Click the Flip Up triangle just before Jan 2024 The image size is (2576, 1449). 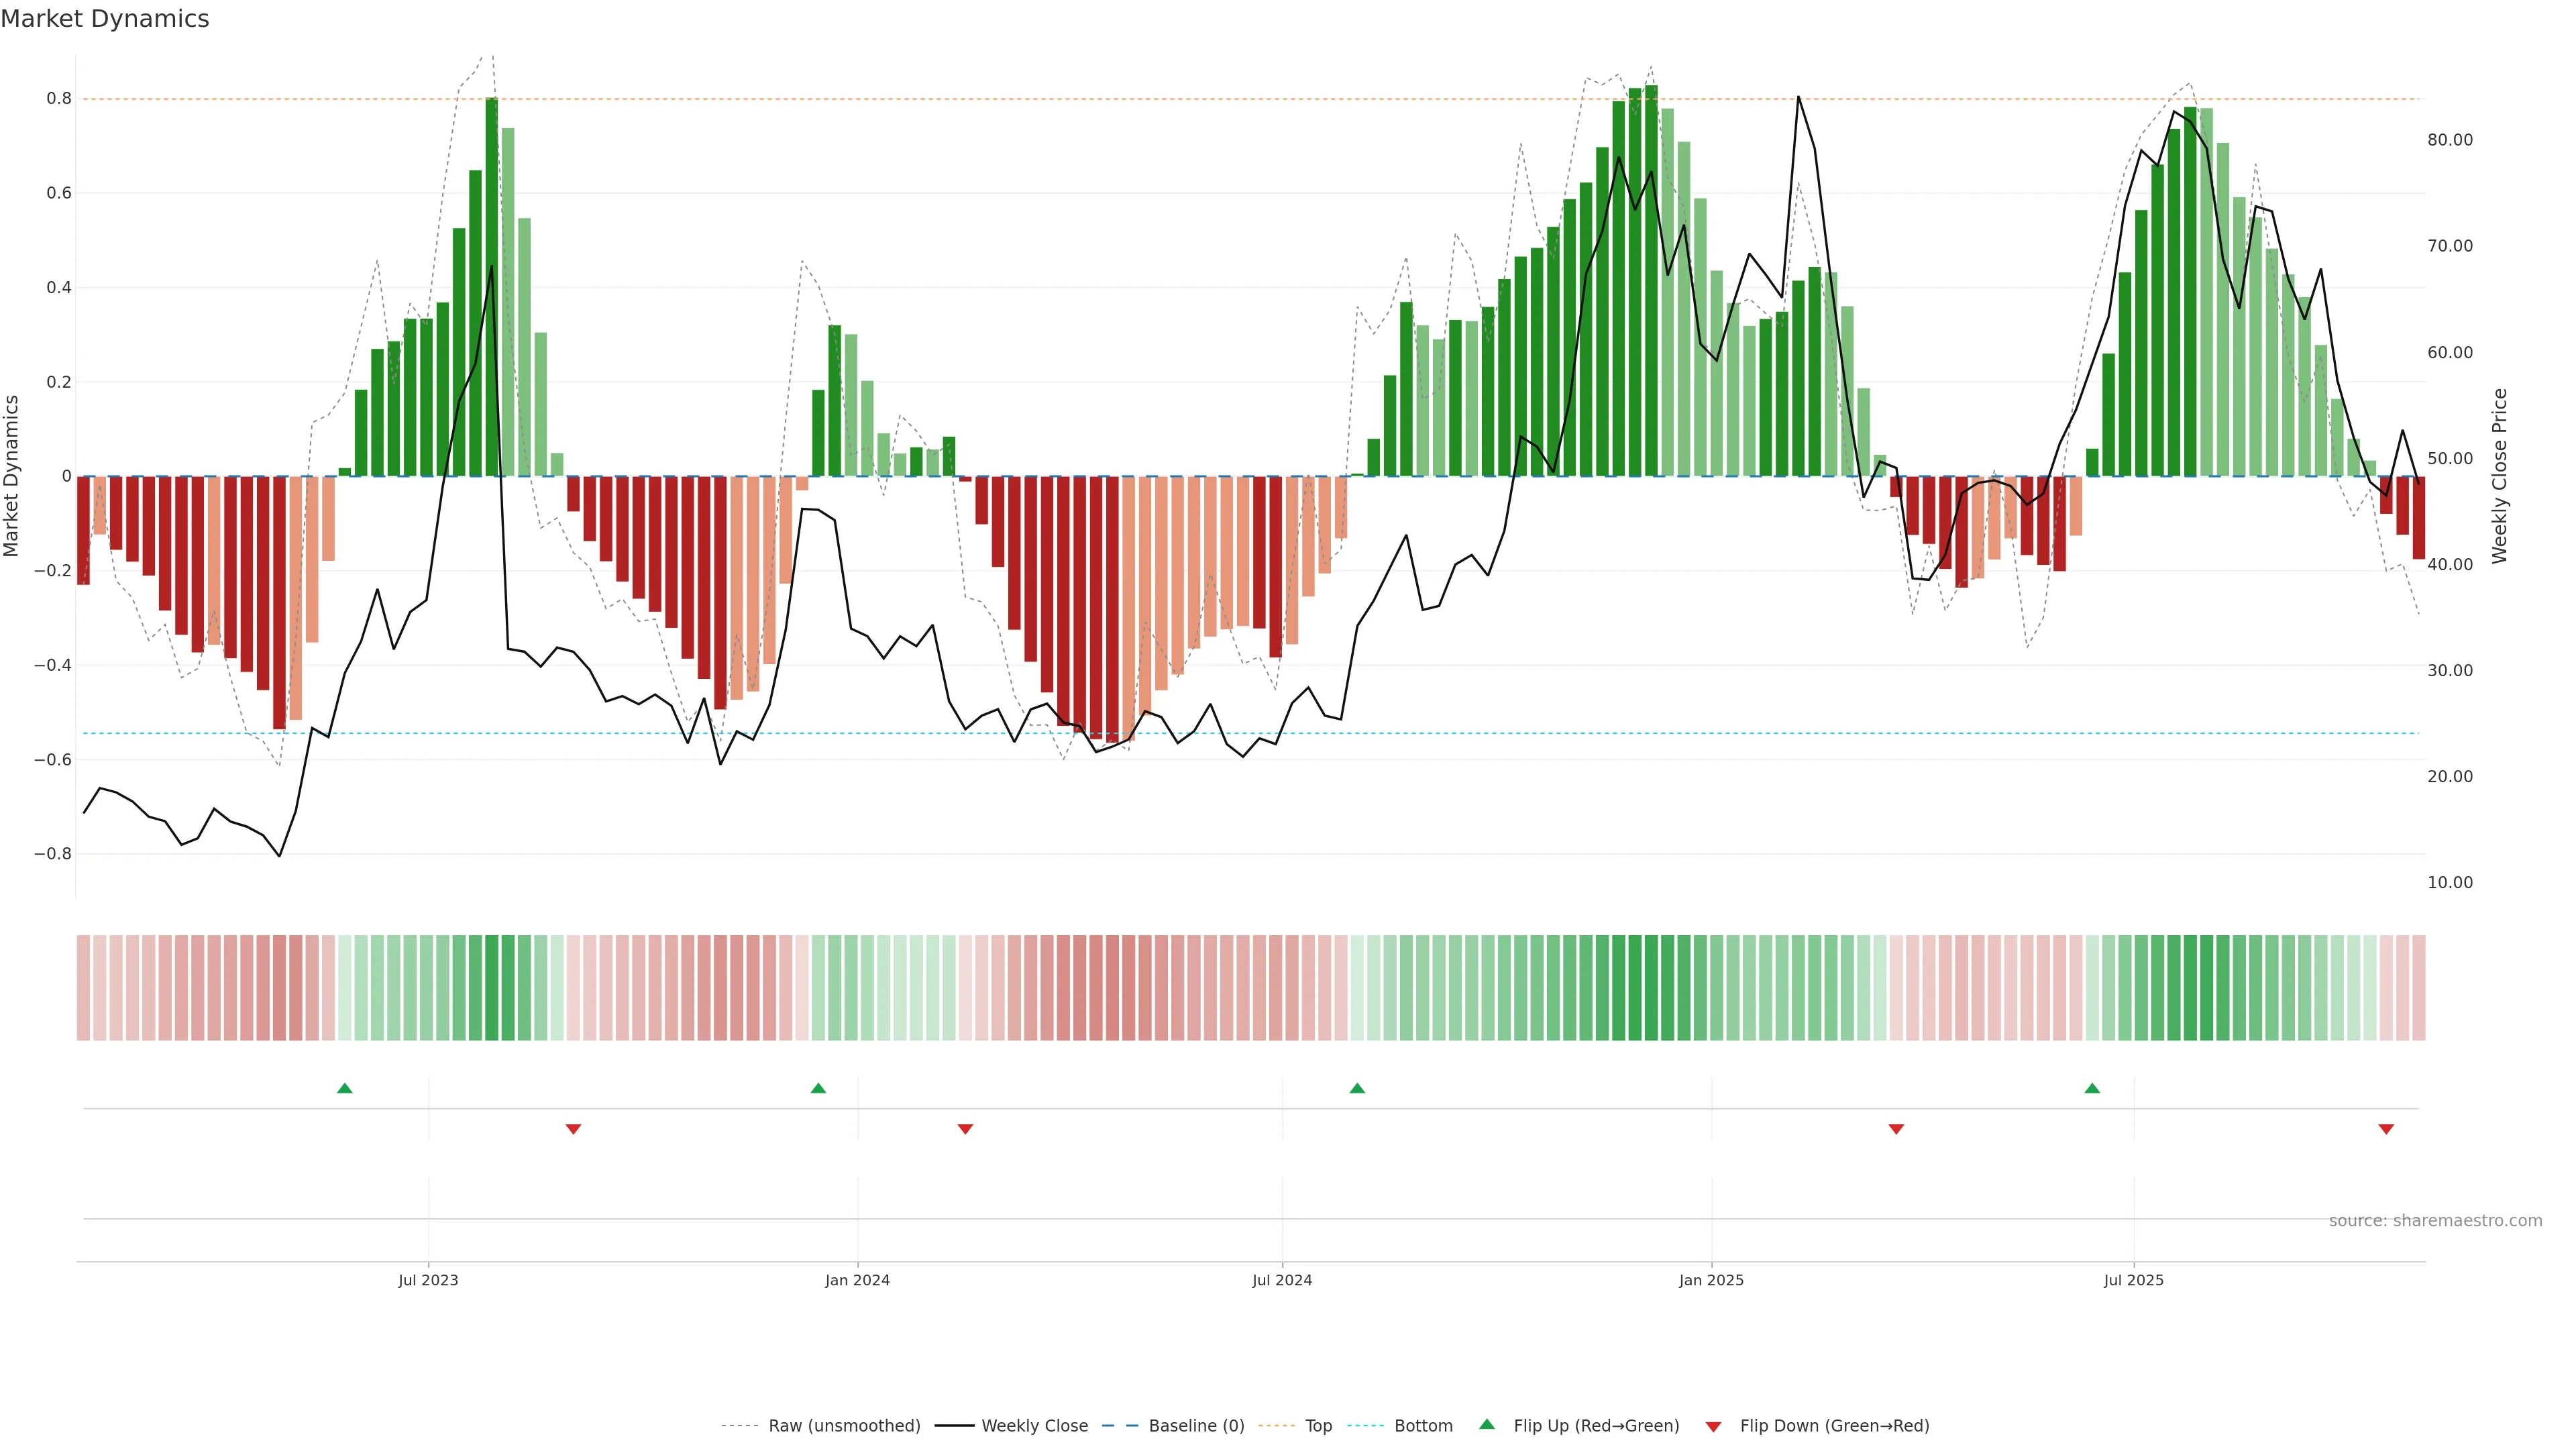coord(818,1088)
